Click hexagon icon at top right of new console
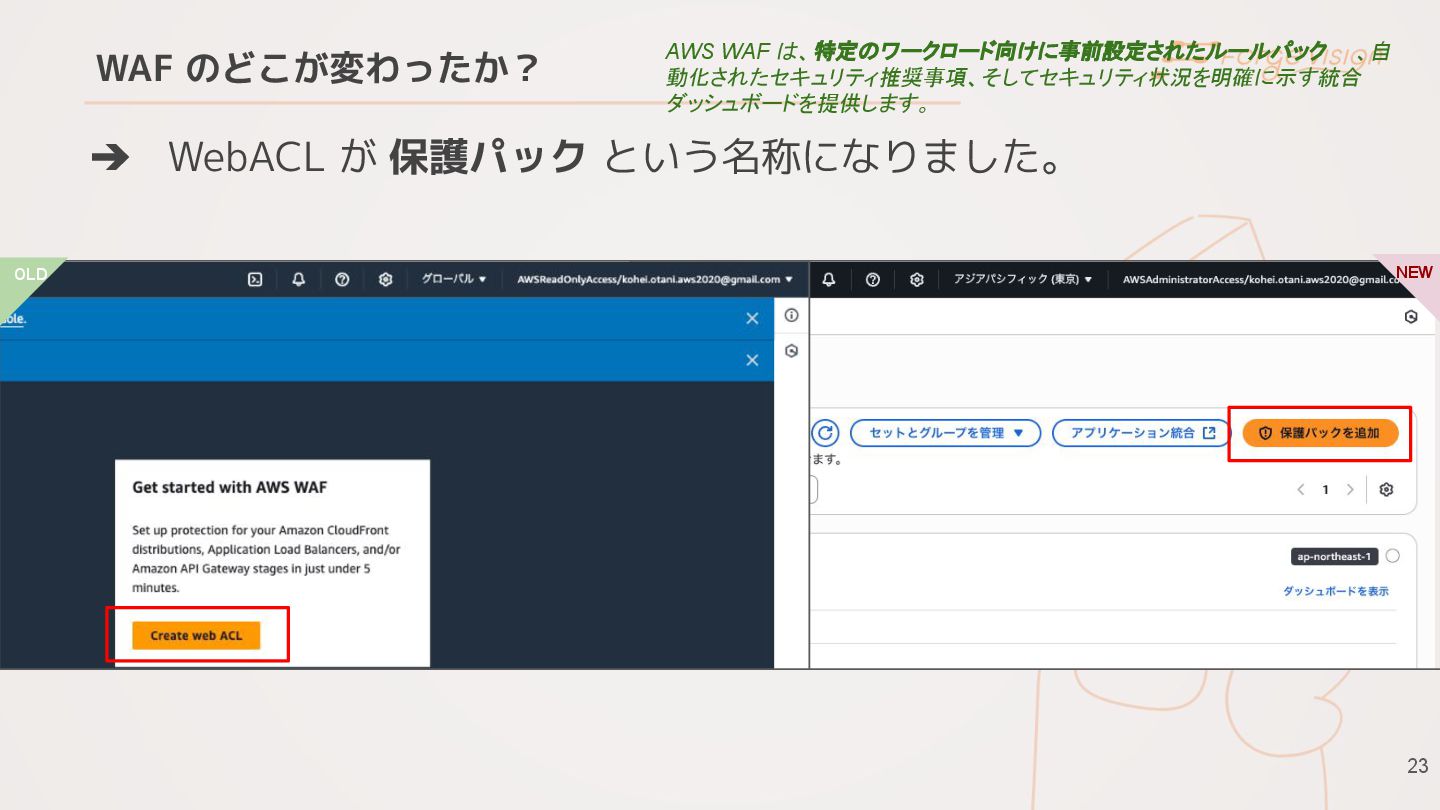The image size is (1440, 810). (1411, 317)
